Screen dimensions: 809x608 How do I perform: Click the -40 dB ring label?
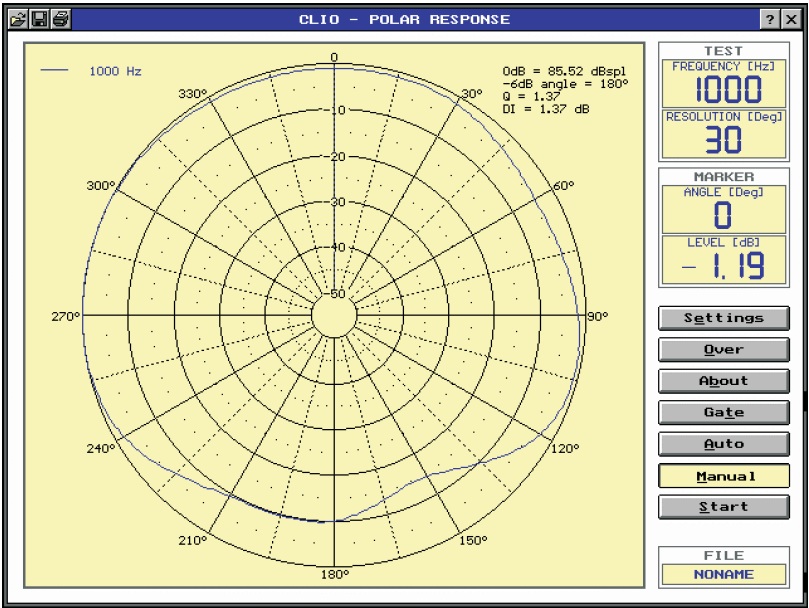coord(336,247)
